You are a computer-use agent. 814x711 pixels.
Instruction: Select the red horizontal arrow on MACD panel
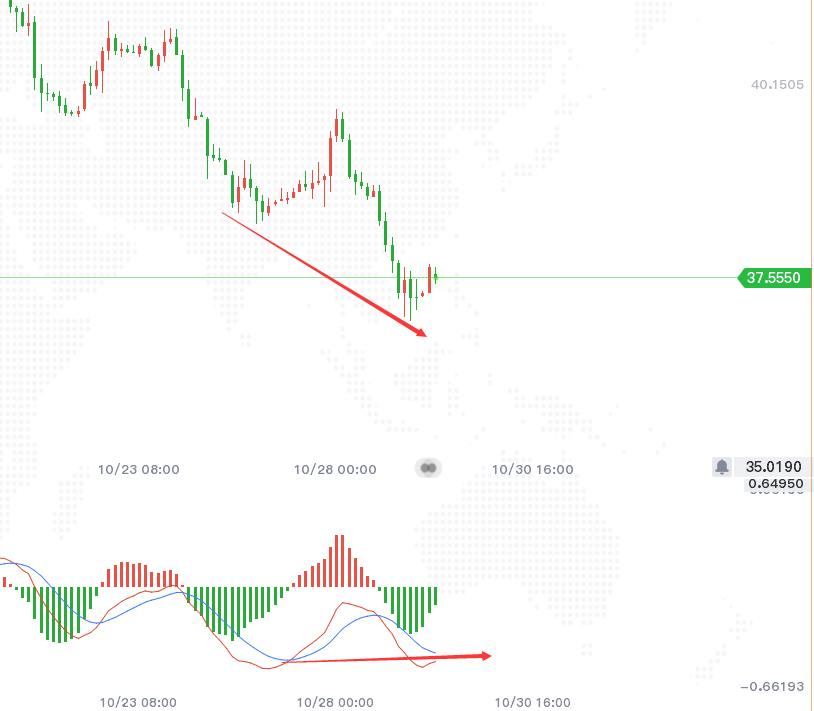(x=387, y=659)
